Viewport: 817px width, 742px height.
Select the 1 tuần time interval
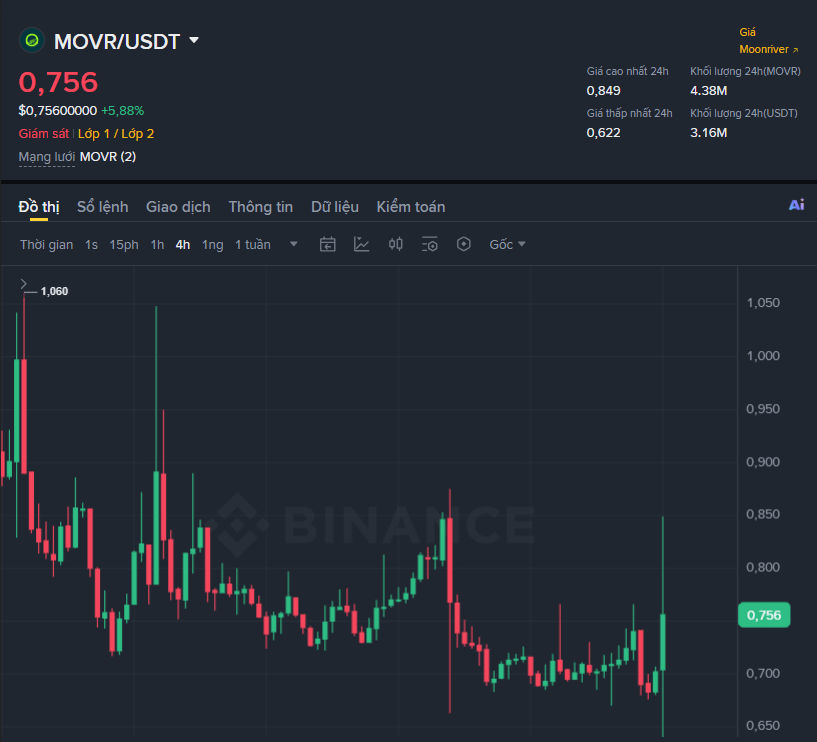point(253,245)
